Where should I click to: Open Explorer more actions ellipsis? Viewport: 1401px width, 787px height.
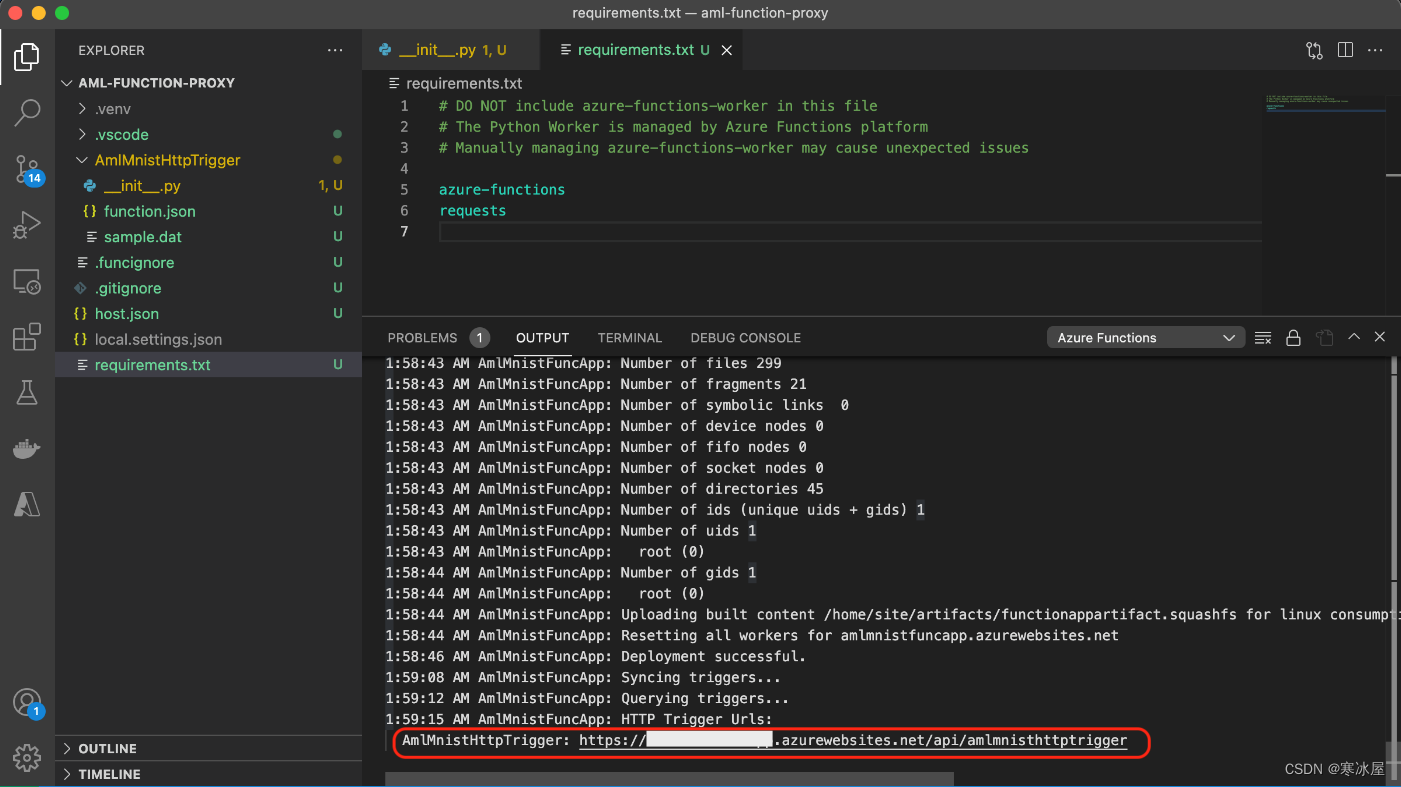click(334, 50)
